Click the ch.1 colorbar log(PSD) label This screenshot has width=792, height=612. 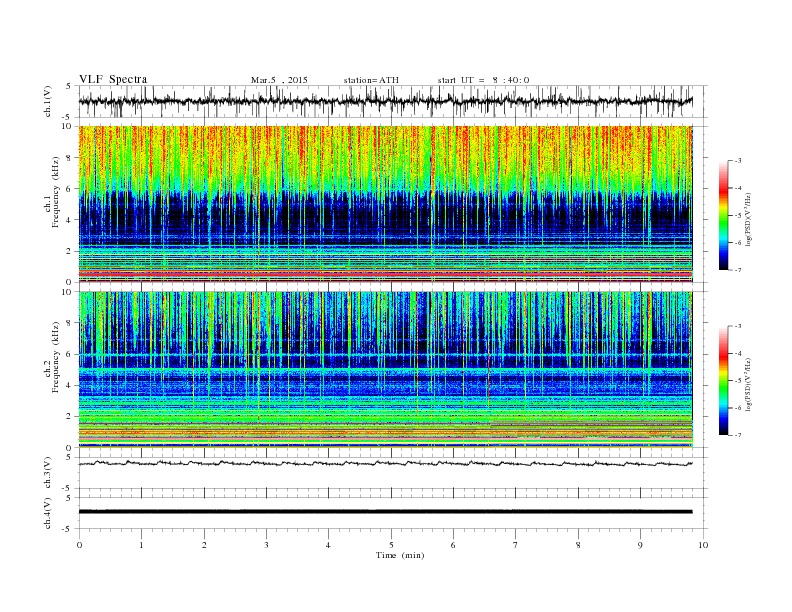748,219
